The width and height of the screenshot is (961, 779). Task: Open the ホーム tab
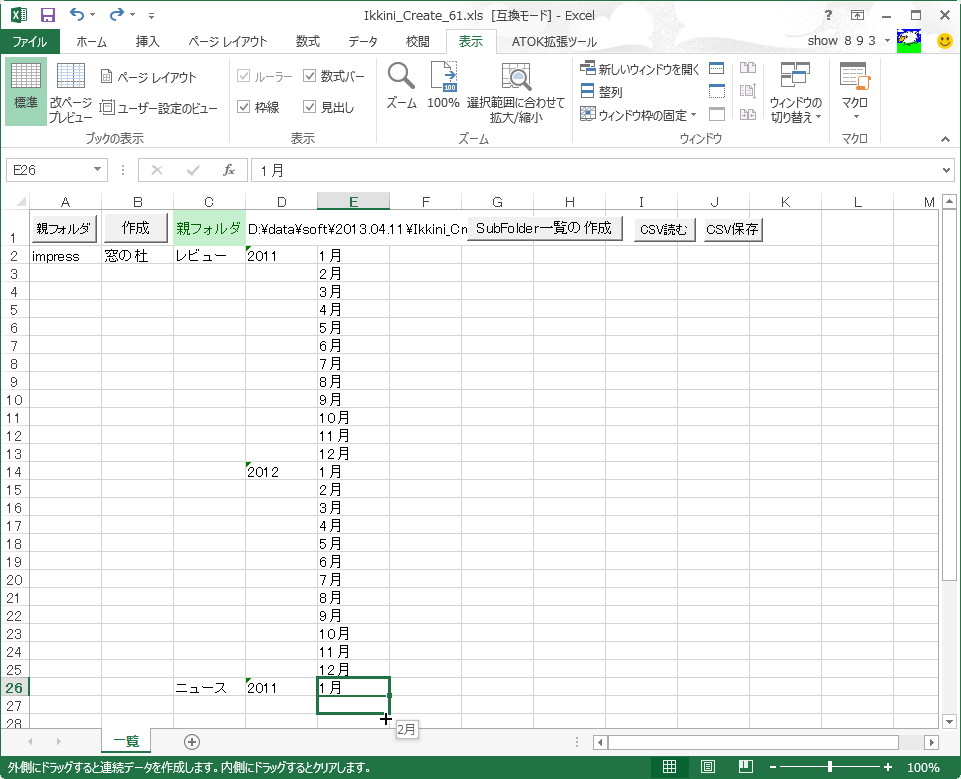coord(92,41)
